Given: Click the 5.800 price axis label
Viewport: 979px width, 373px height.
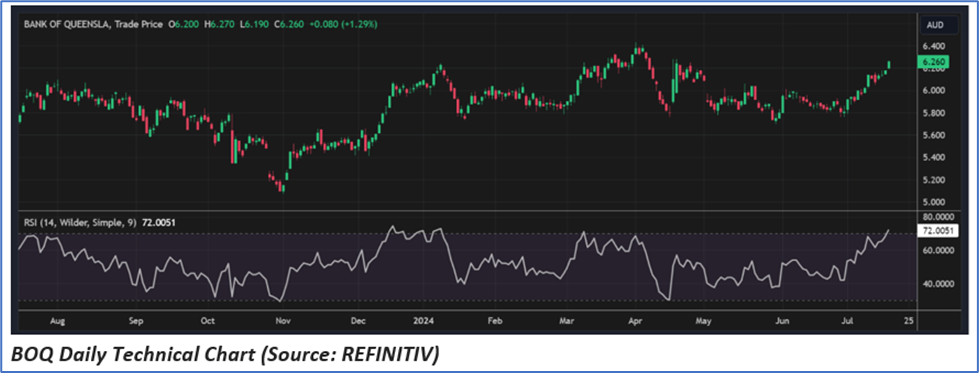Looking at the screenshot, I should point(935,113).
